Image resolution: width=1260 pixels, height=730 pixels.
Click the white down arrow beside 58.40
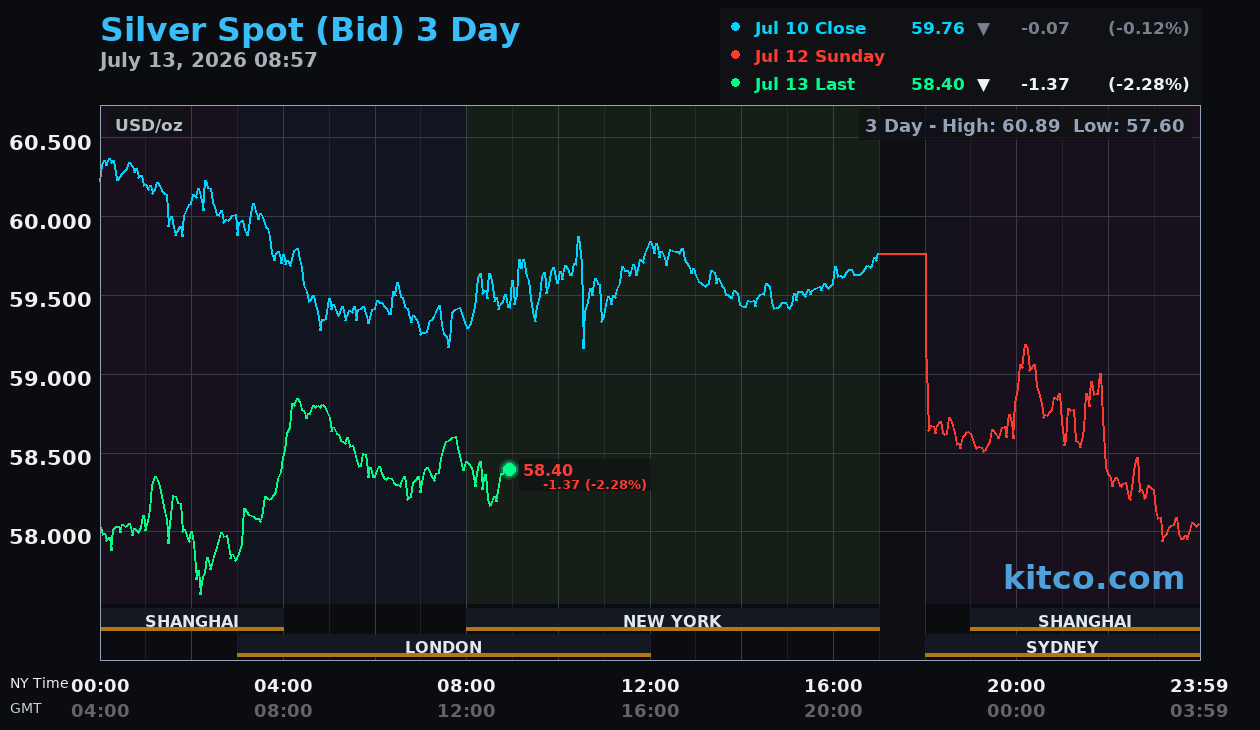[983, 85]
